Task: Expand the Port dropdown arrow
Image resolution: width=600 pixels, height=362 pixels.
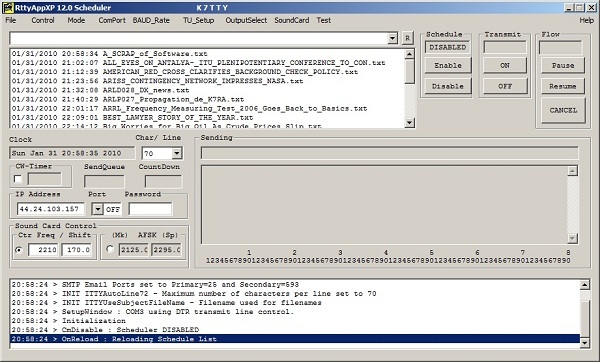Action: [98, 209]
